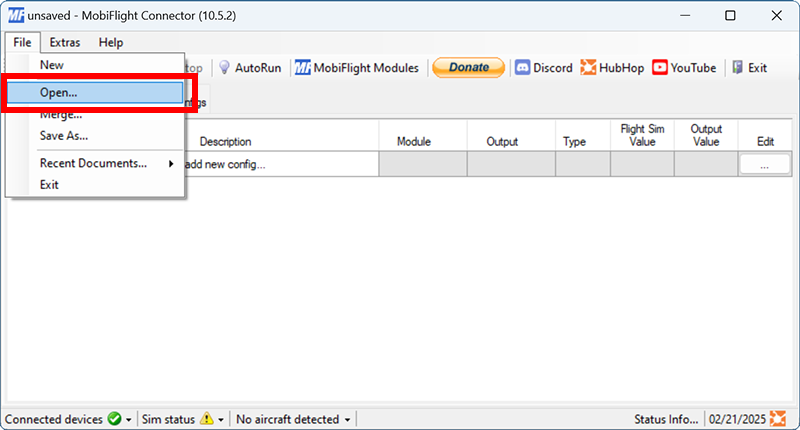The width and height of the screenshot is (800, 430).
Task: Open the Extras menu
Action: pyautogui.click(x=65, y=42)
